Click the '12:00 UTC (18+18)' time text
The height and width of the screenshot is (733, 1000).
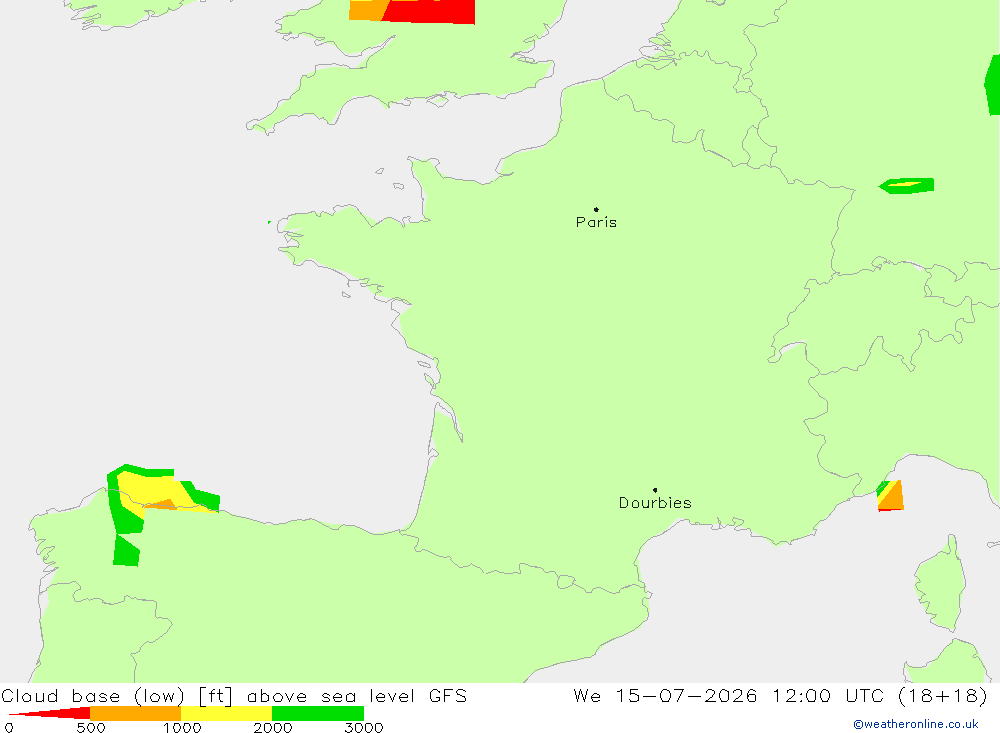click(x=879, y=695)
